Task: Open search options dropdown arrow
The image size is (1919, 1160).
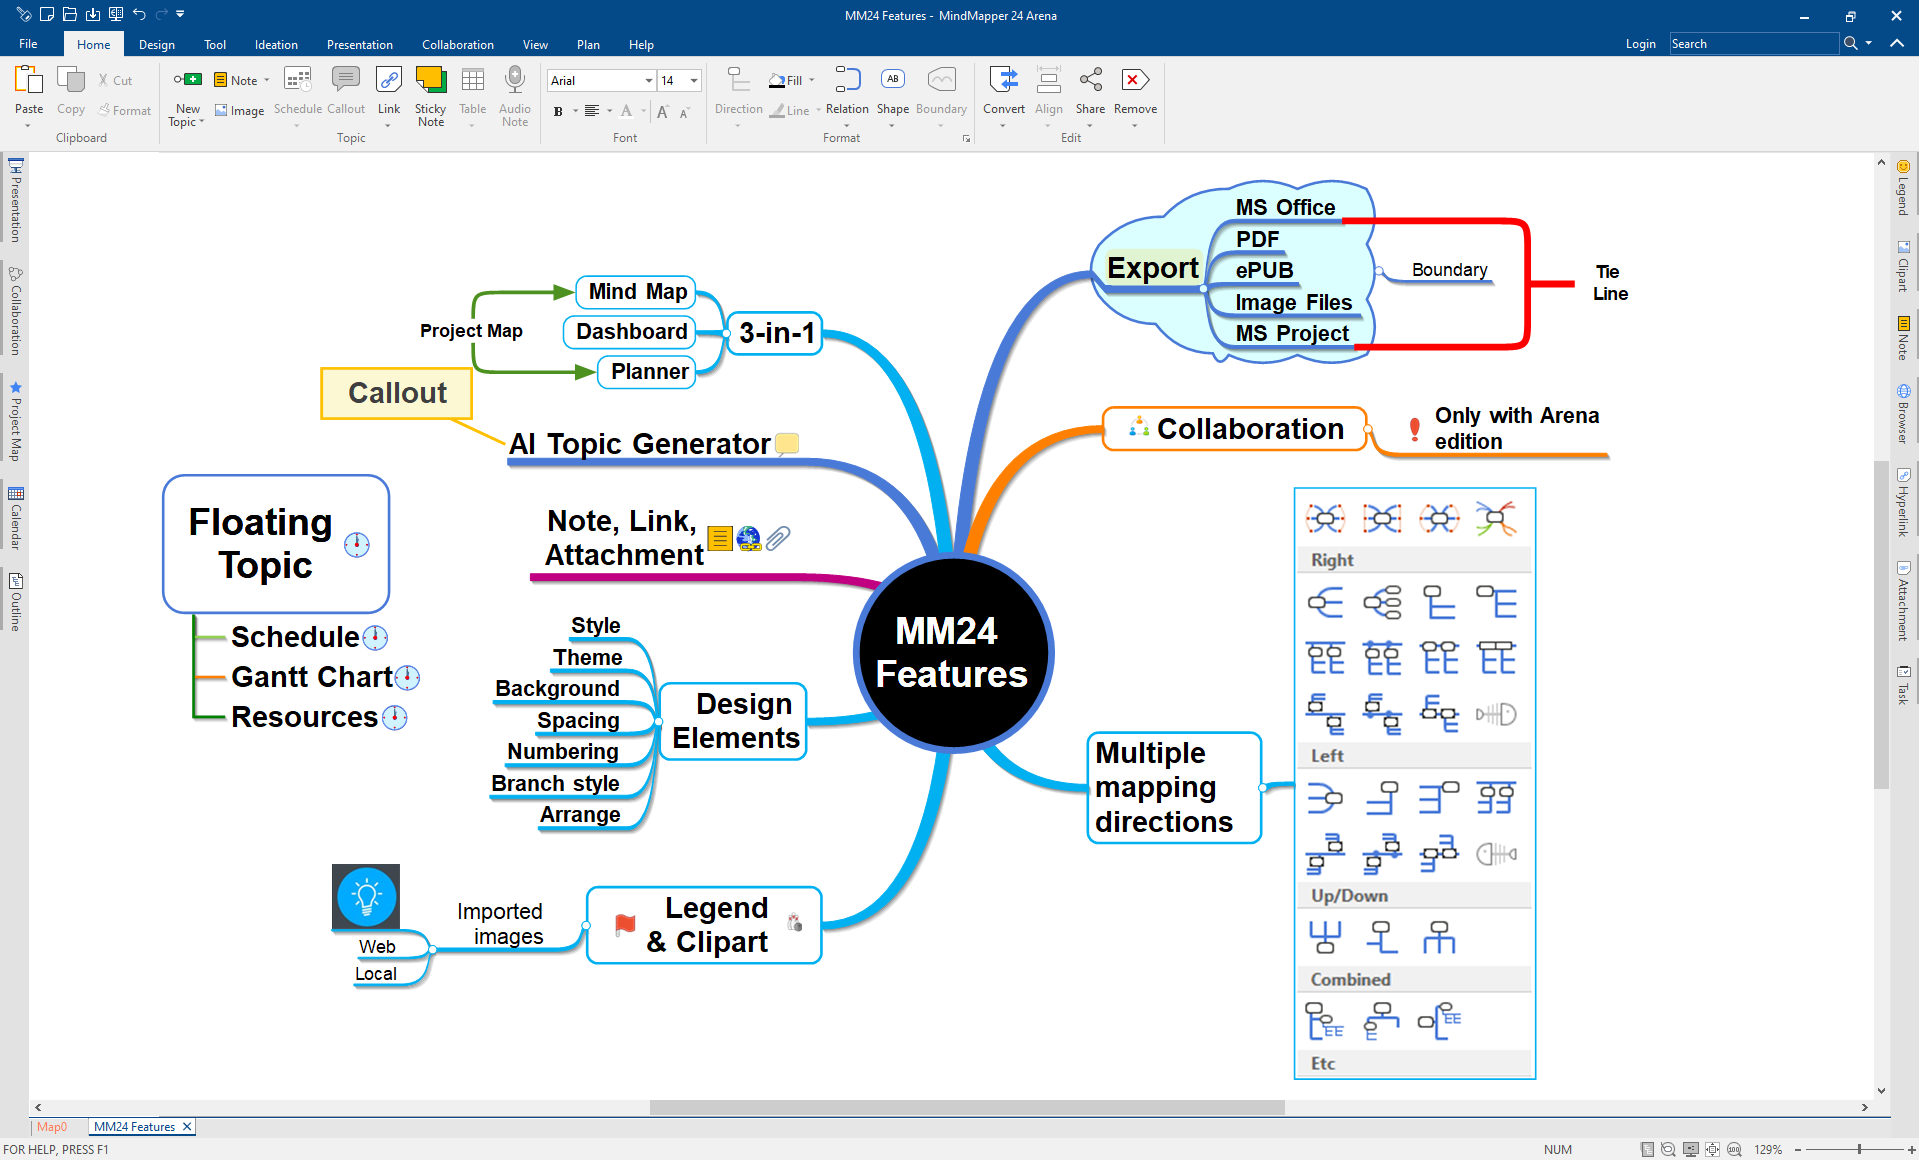Action: (1868, 43)
